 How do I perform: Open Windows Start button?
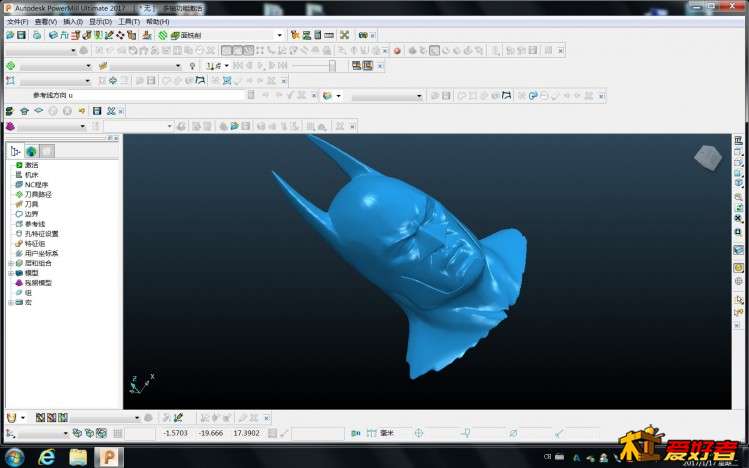[x=14, y=457]
